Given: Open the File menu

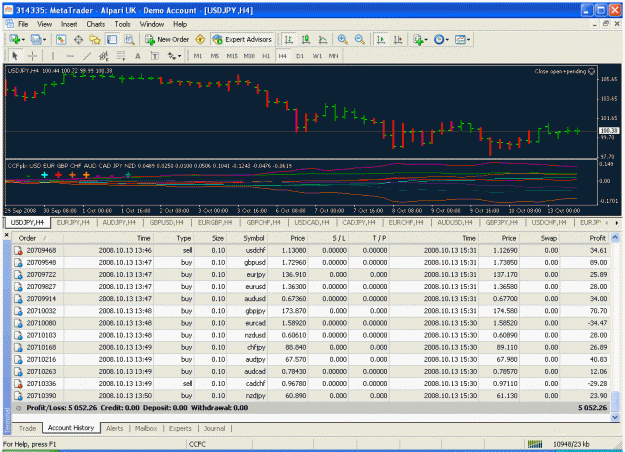Looking at the screenshot, I should [x=23, y=24].
